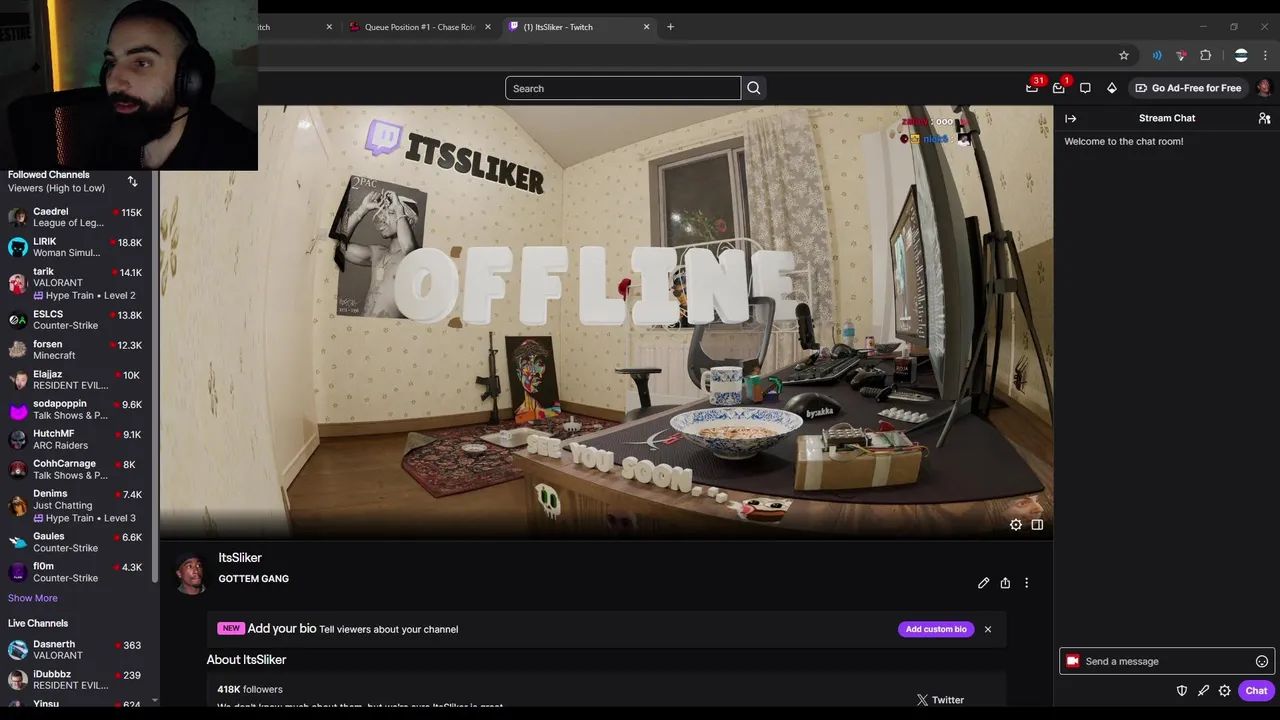Image resolution: width=1280 pixels, height=720 pixels.
Task: Open forsen Minecraft channel
Action: (x=77, y=350)
